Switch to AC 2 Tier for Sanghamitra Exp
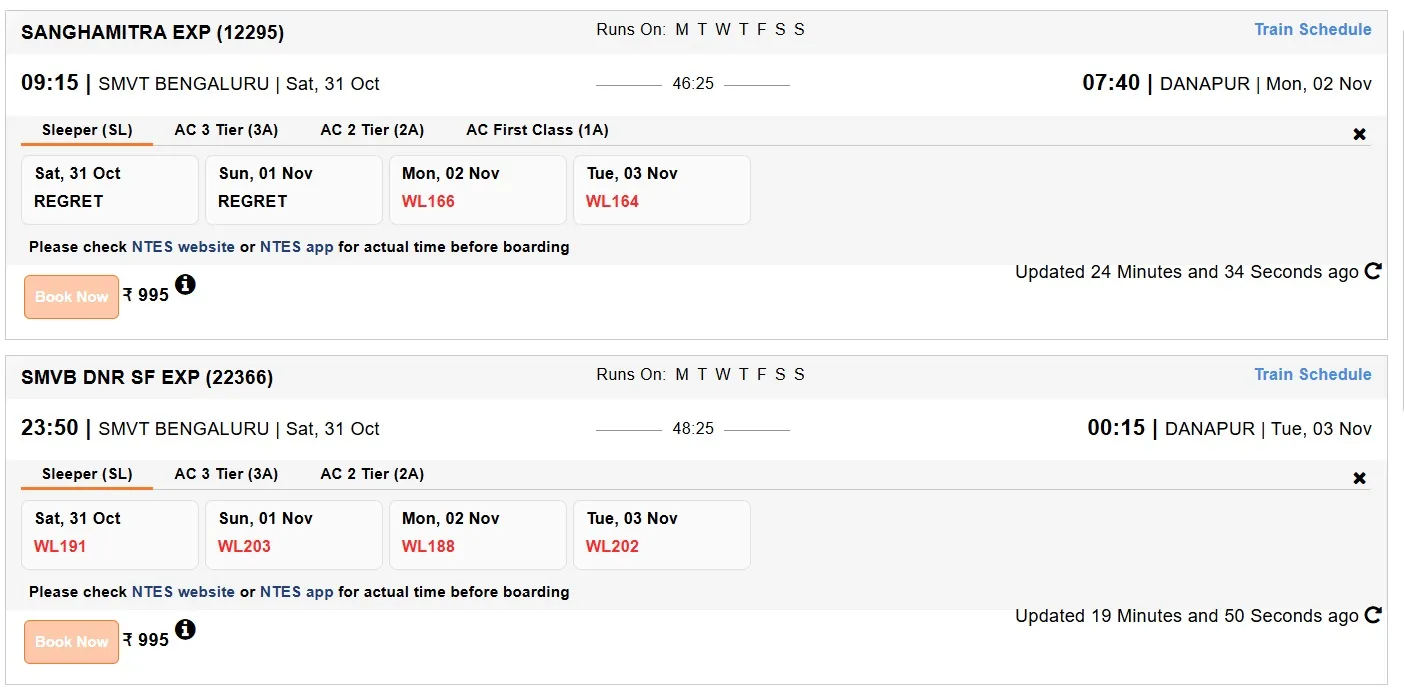The height and width of the screenshot is (694, 1404). [372, 130]
